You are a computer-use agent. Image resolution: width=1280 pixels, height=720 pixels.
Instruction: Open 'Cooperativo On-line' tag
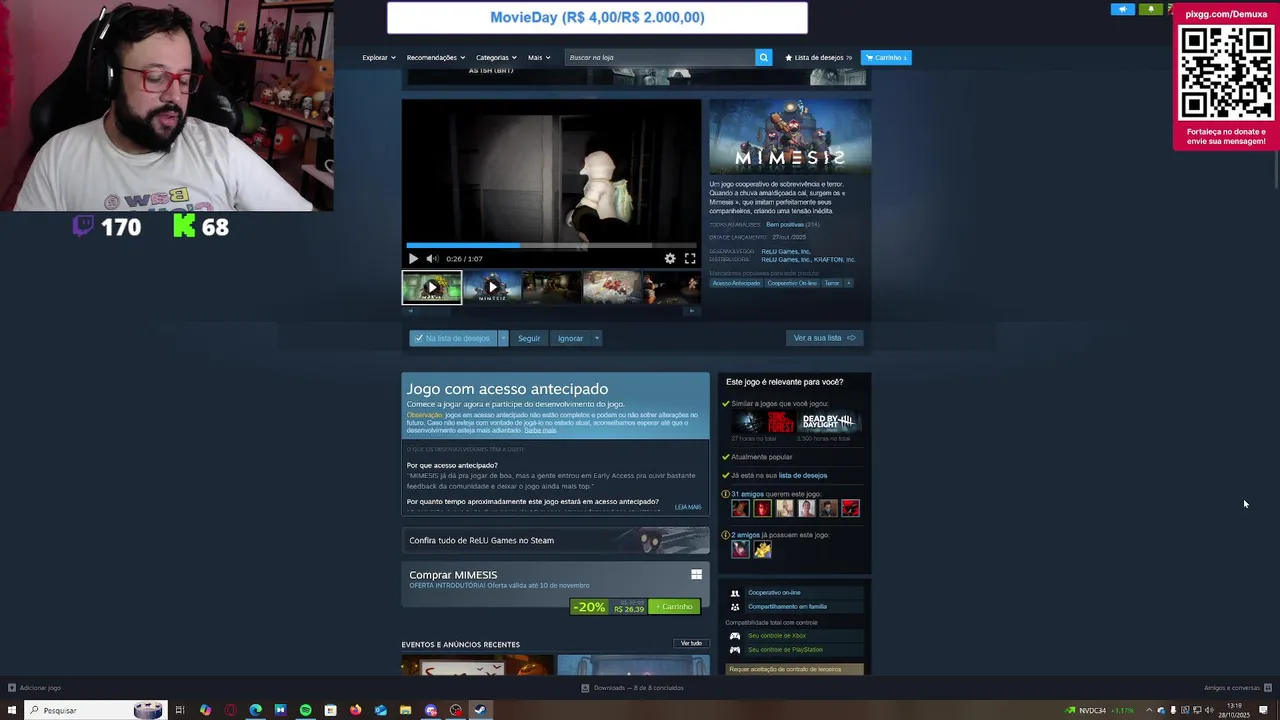coord(792,283)
